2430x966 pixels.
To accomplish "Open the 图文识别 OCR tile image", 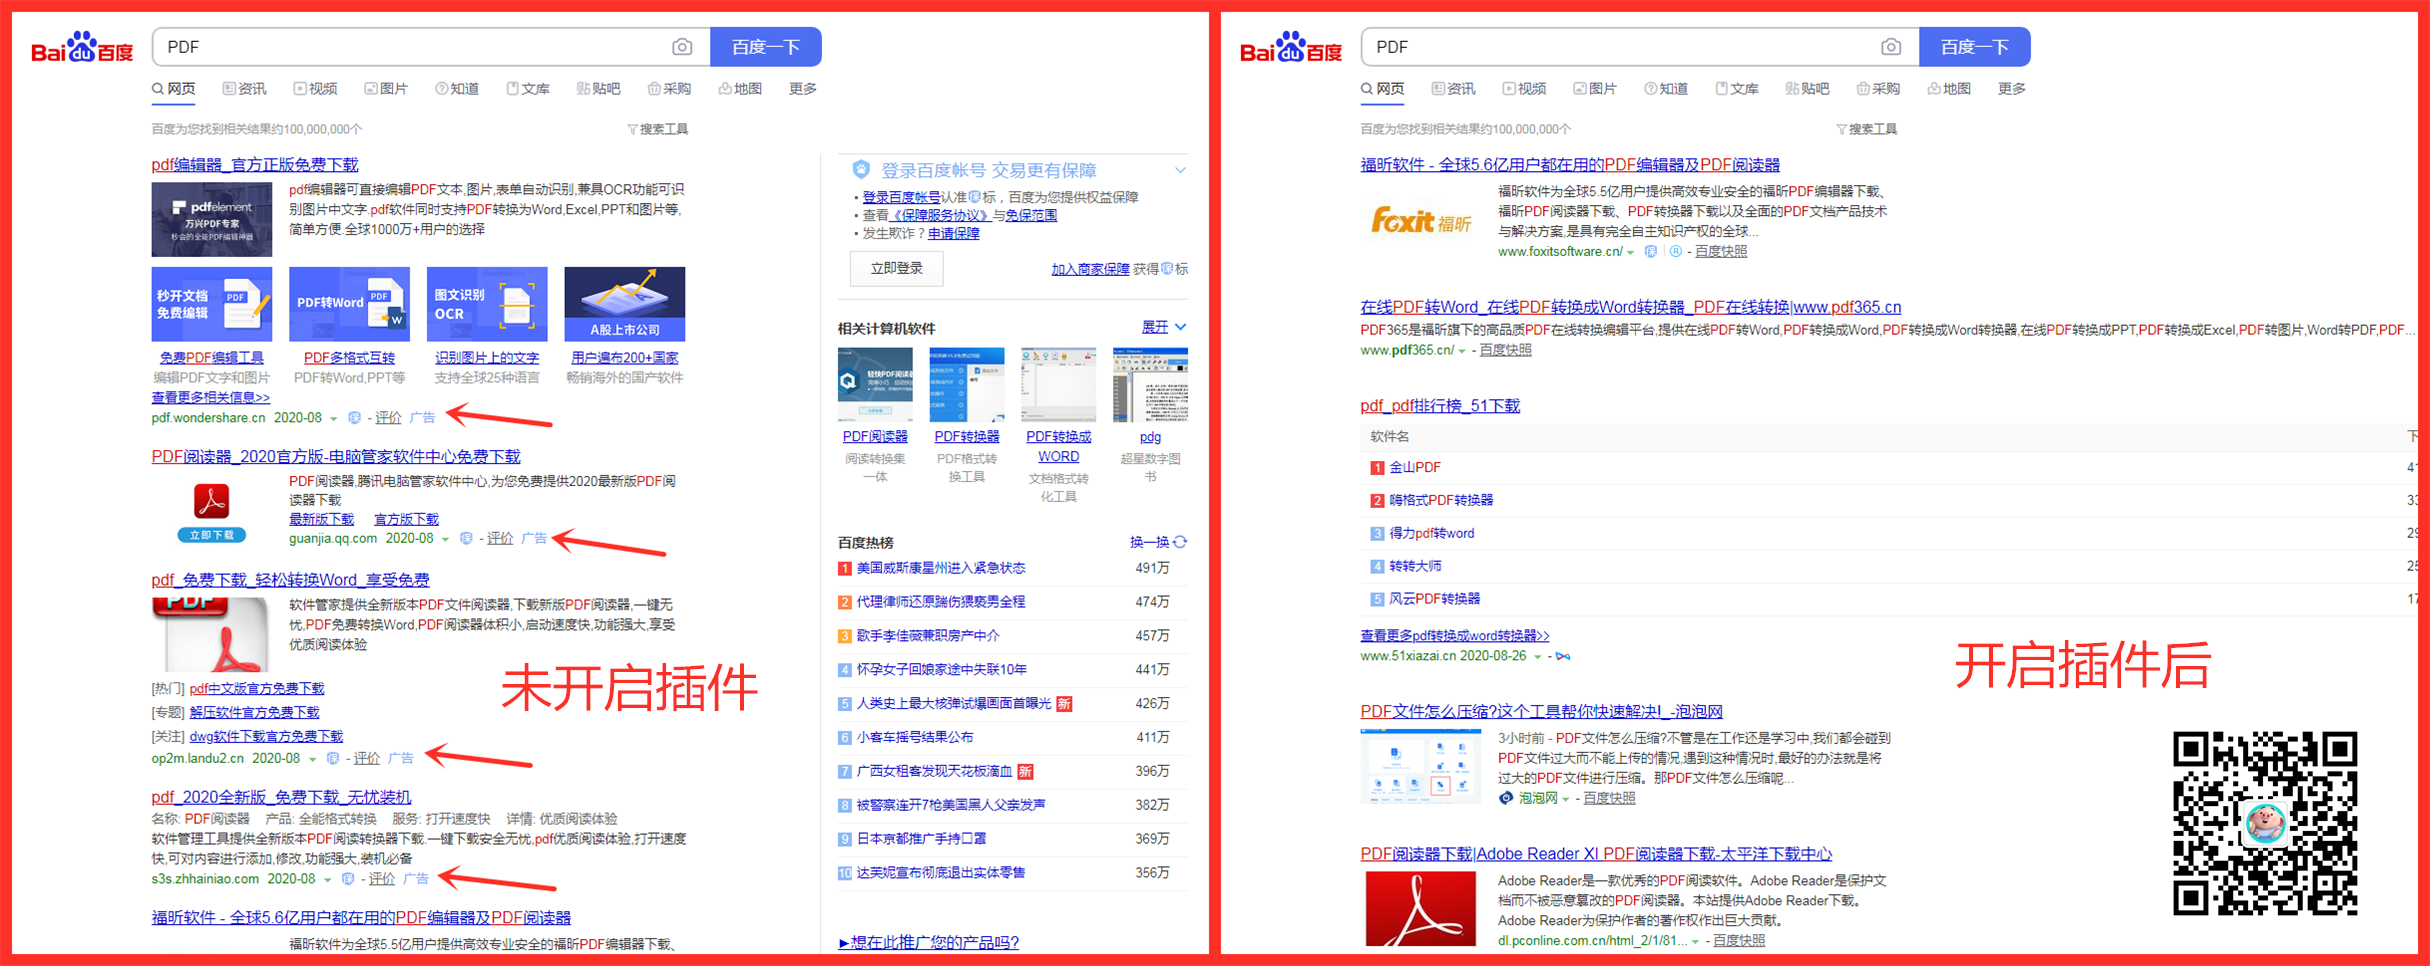I will (487, 304).
